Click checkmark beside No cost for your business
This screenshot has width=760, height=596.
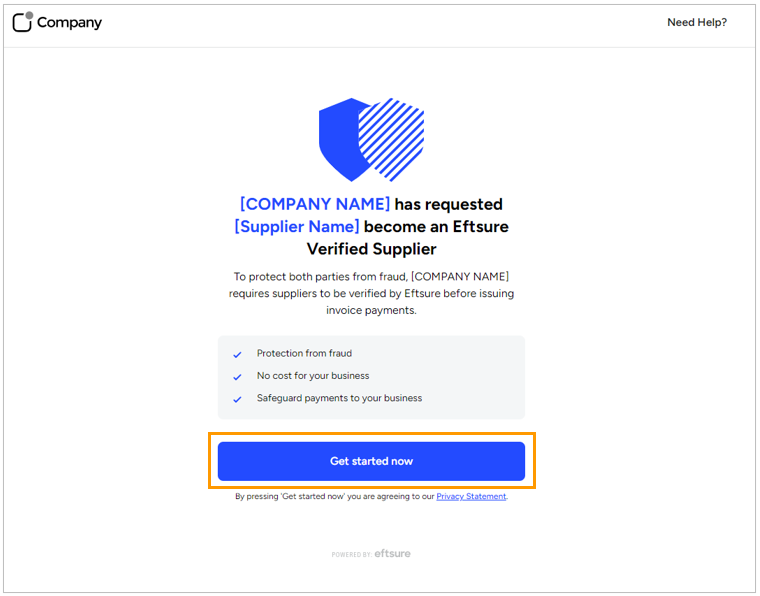[237, 377]
